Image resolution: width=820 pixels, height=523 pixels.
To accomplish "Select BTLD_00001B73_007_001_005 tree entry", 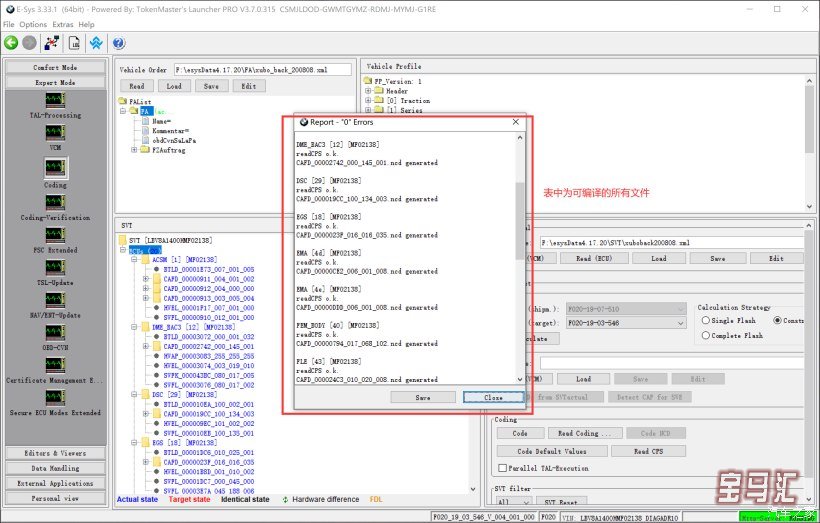I will [209, 269].
